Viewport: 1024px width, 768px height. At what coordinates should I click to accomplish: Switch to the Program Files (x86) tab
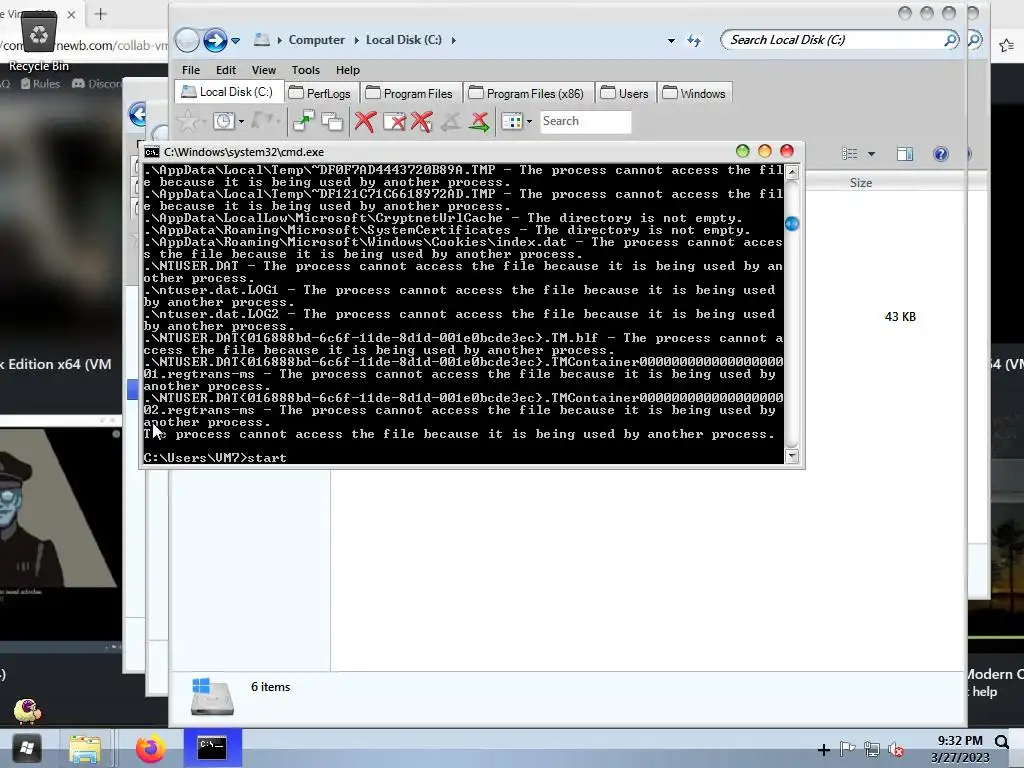(x=528, y=93)
